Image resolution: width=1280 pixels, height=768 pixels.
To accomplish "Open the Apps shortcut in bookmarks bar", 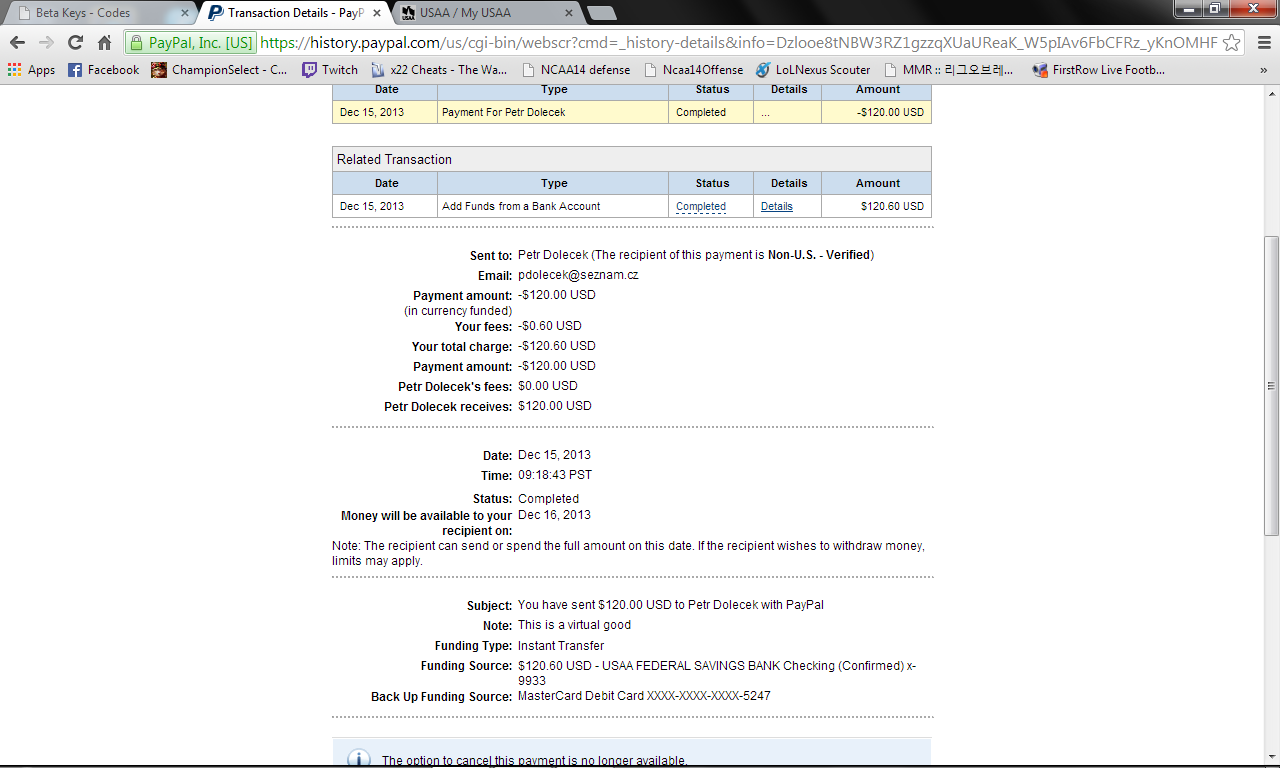I will point(31,70).
